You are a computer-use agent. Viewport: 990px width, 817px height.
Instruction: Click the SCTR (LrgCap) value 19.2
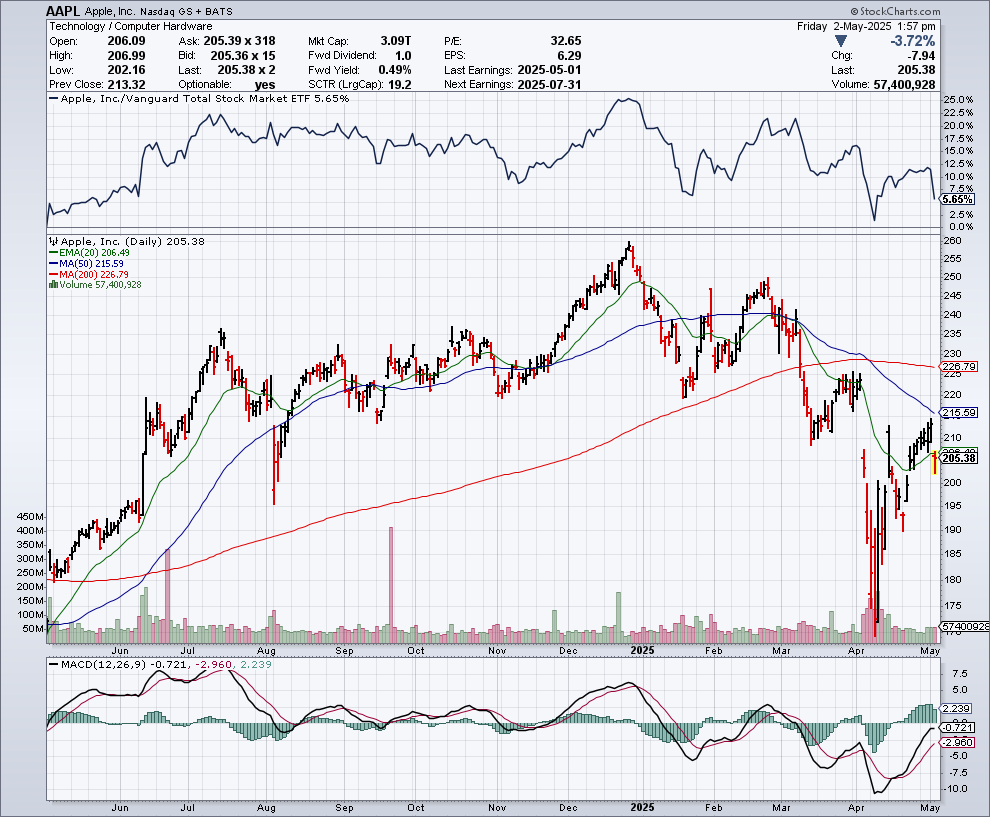pos(400,85)
